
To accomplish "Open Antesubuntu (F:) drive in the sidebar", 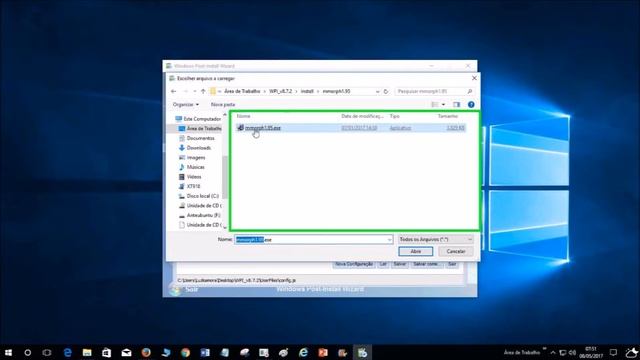I will (200, 215).
